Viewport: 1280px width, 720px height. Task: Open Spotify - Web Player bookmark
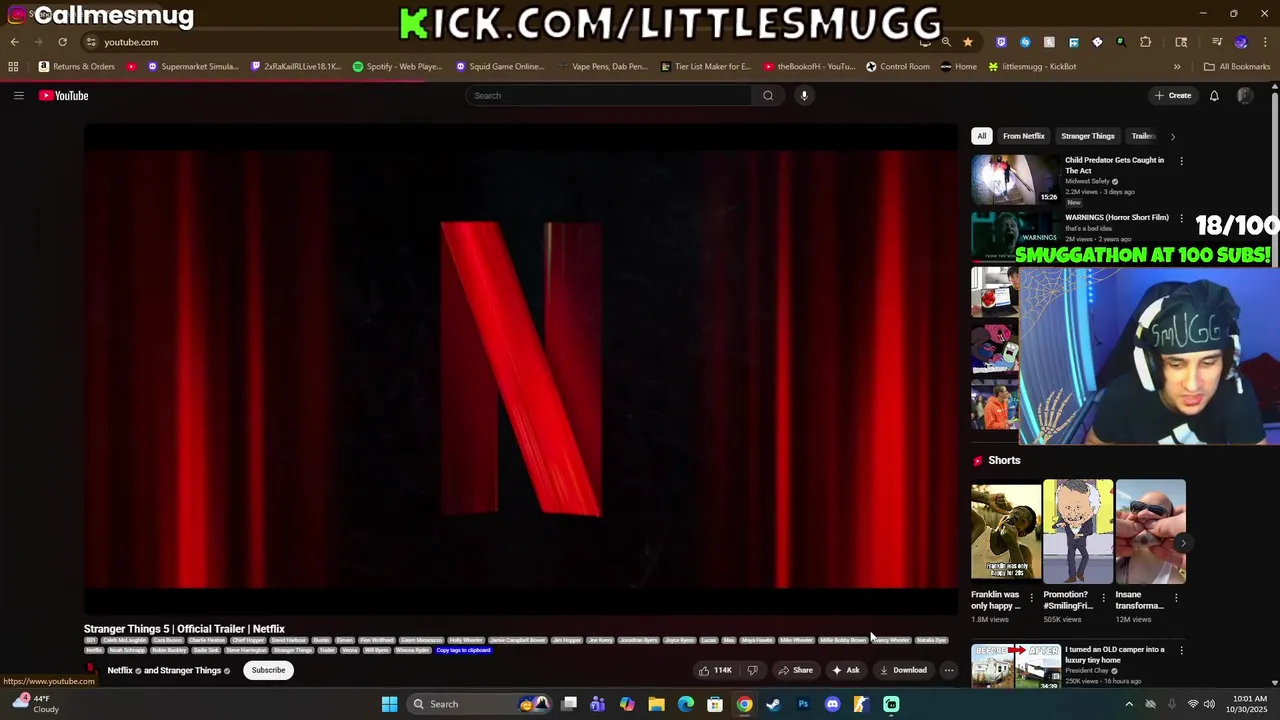(397, 67)
